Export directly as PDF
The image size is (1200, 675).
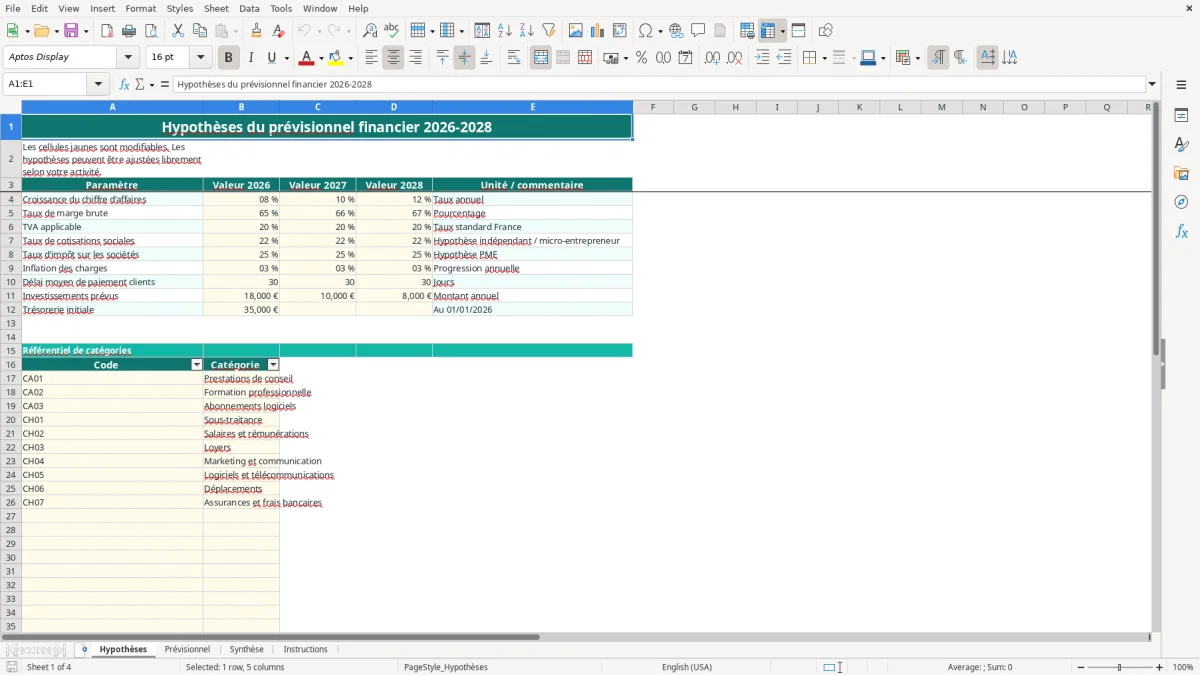pos(107,31)
